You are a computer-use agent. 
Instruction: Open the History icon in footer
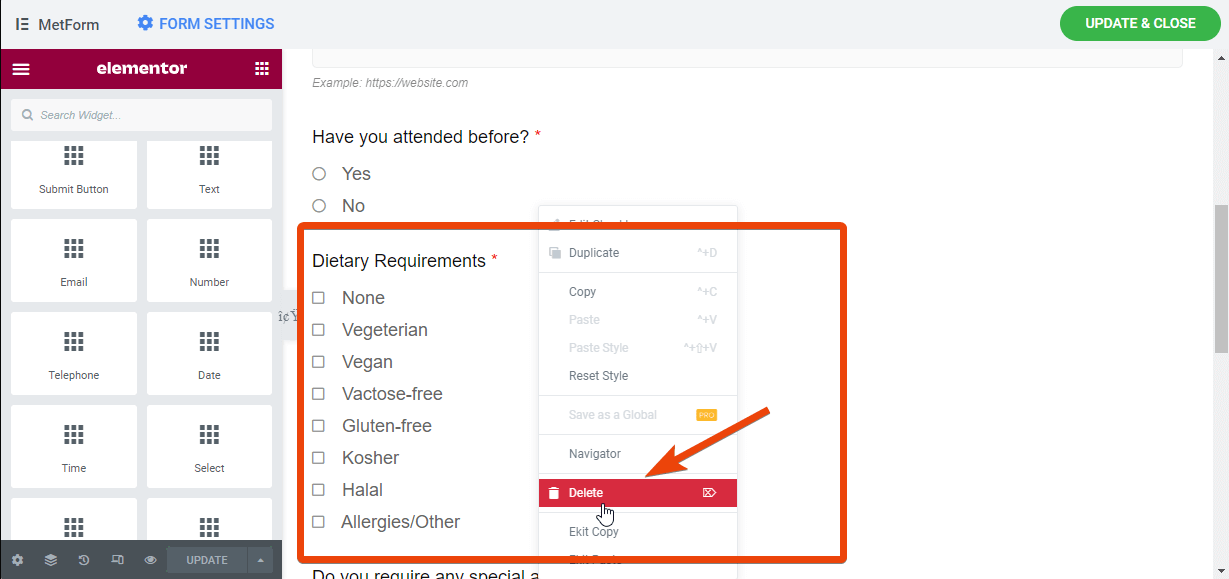tap(84, 560)
